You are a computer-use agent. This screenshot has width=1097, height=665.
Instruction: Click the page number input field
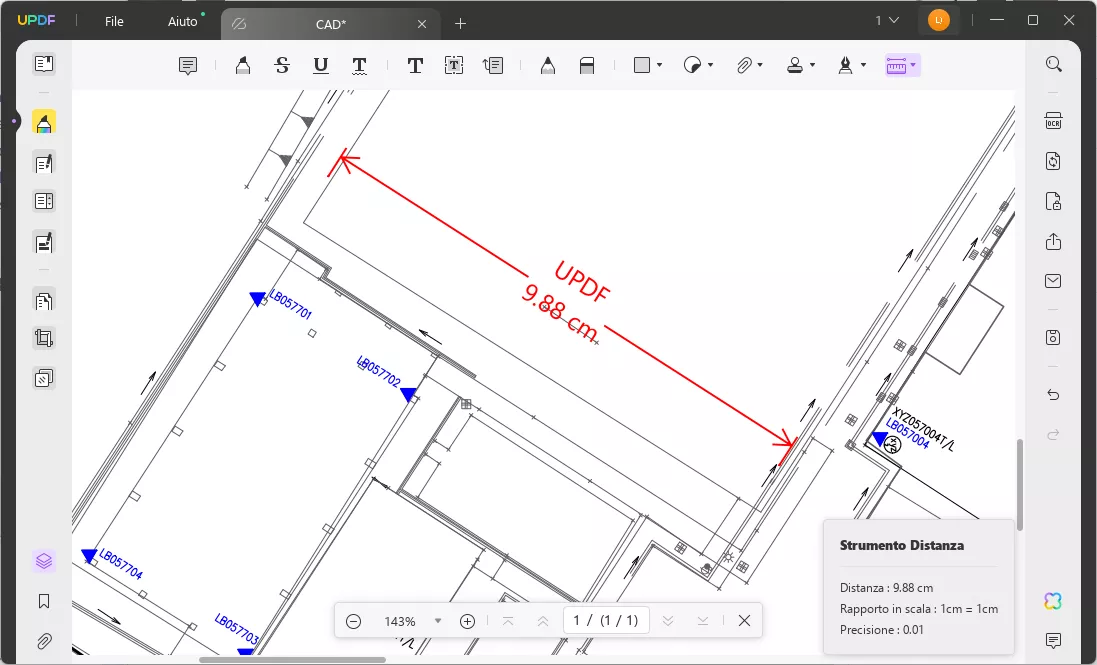(606, 620)
